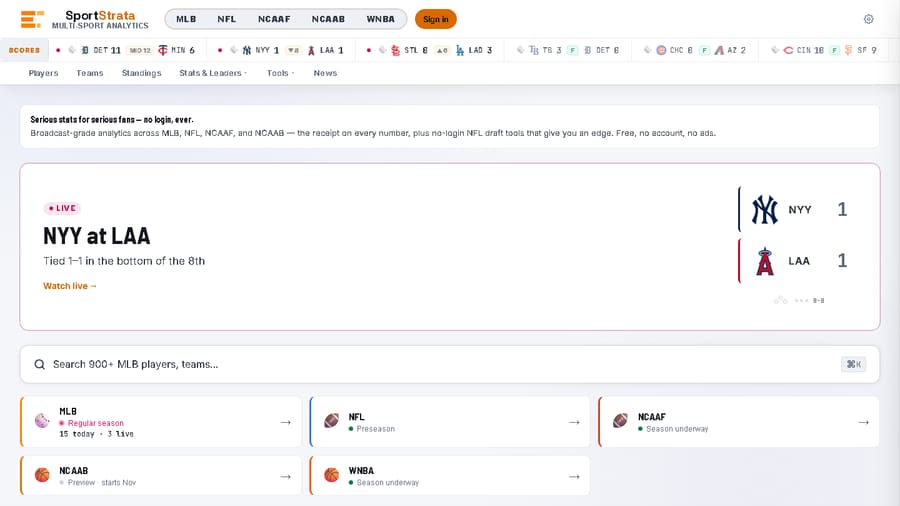The width and height of the screenshot is (900, 506).
Task: Click the SCORES label in ticker
Action: tap(24, 50)
